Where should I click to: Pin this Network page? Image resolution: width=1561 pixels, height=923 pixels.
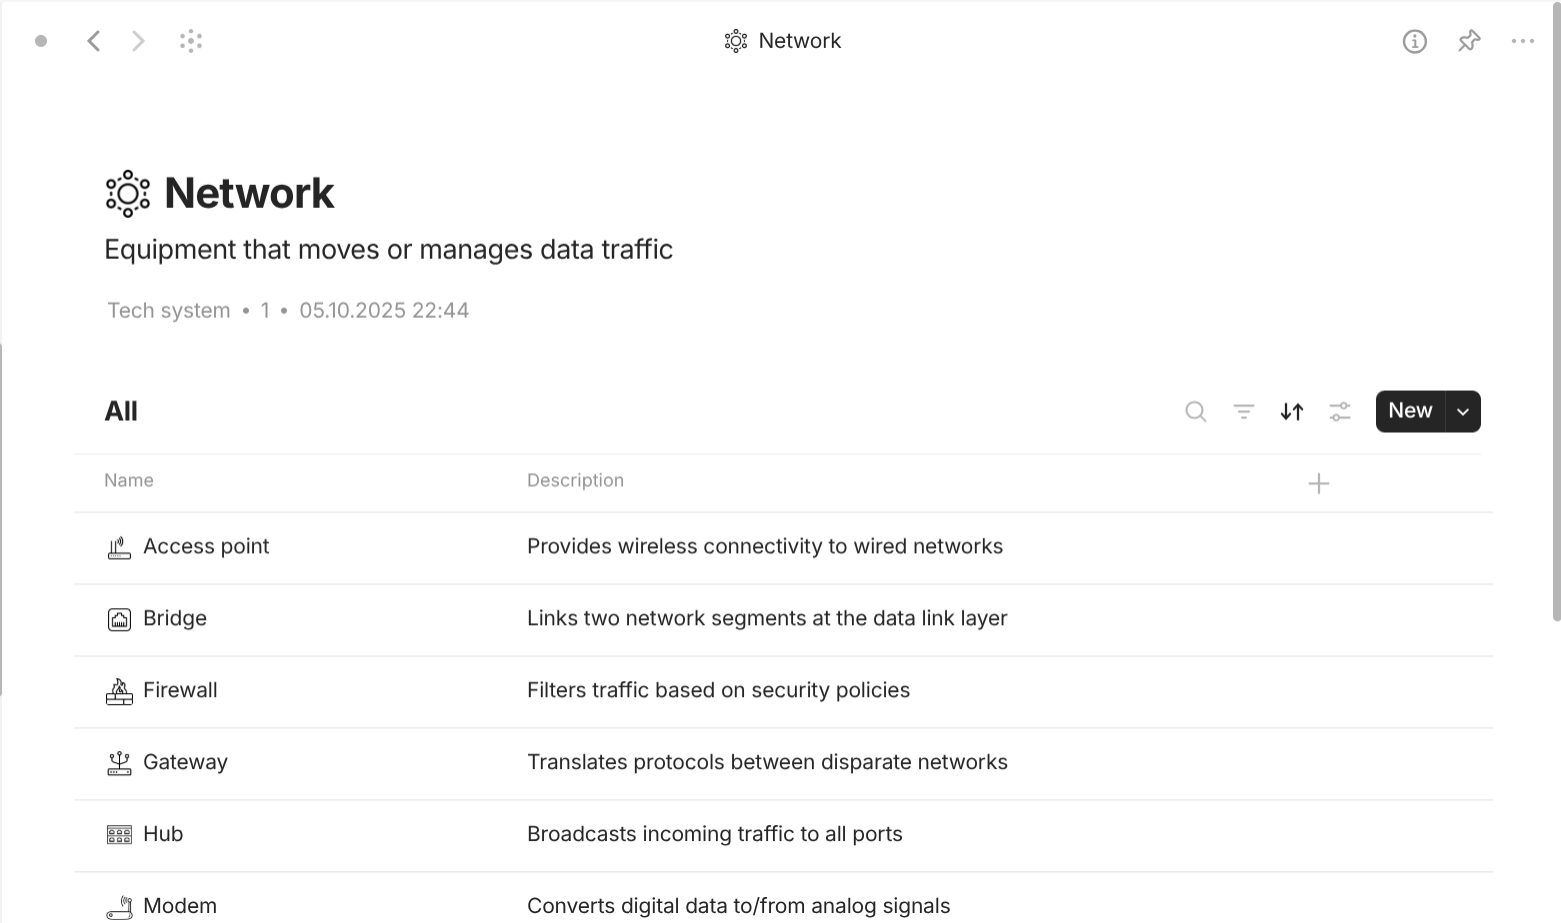click(x=1469, y=41)
